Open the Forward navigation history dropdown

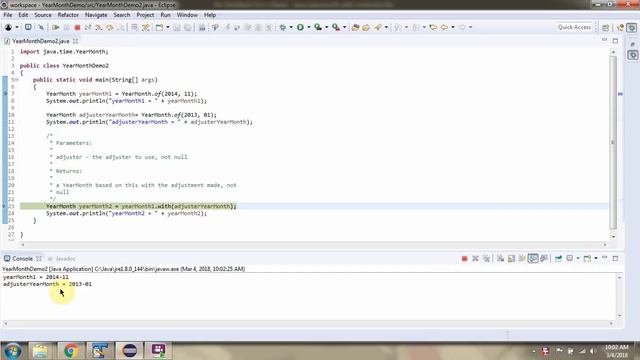click(x=471, y=27)
